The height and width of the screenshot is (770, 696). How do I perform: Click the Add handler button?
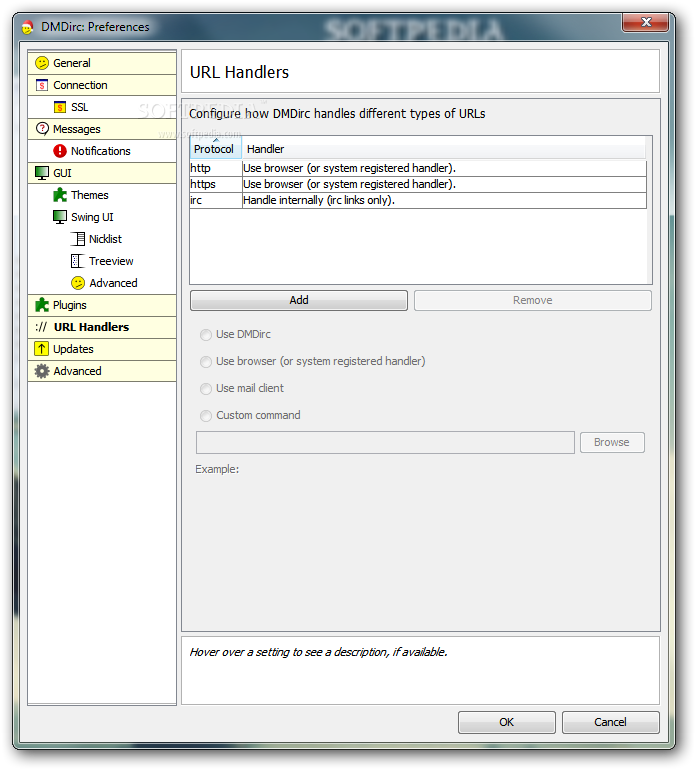tap(299, 300)
